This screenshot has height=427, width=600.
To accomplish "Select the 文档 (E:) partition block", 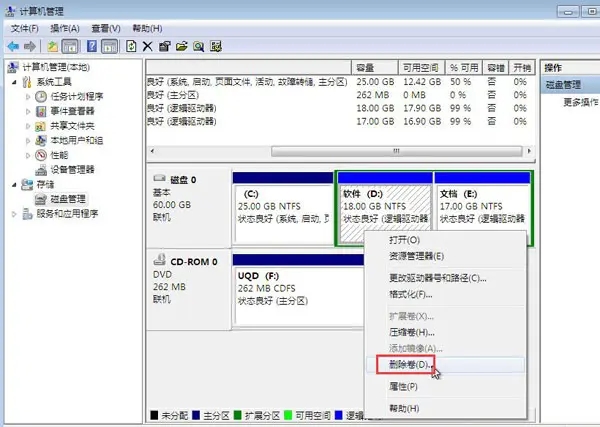I will point(482,208).
